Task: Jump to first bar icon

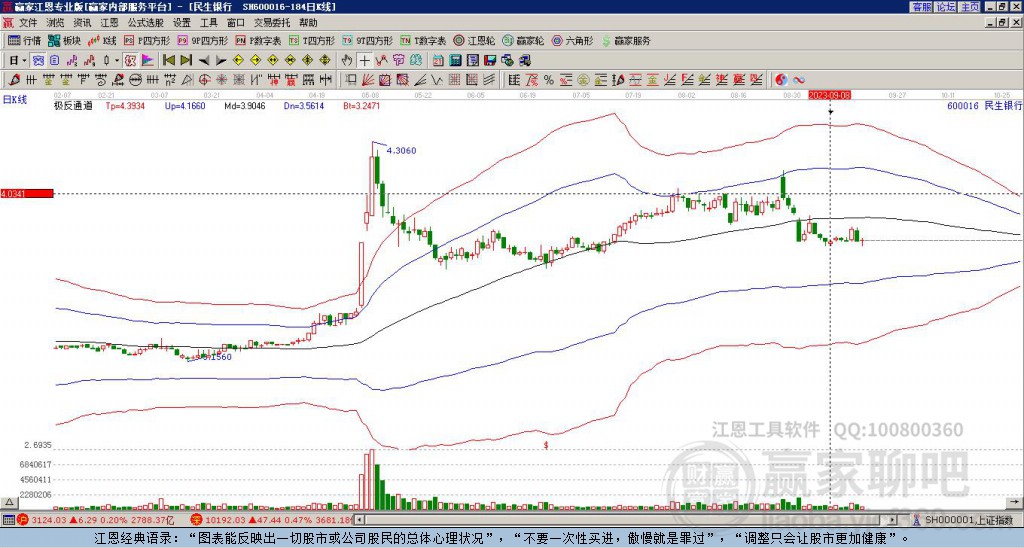Action: pyautogui.click(x=168, y=61)
